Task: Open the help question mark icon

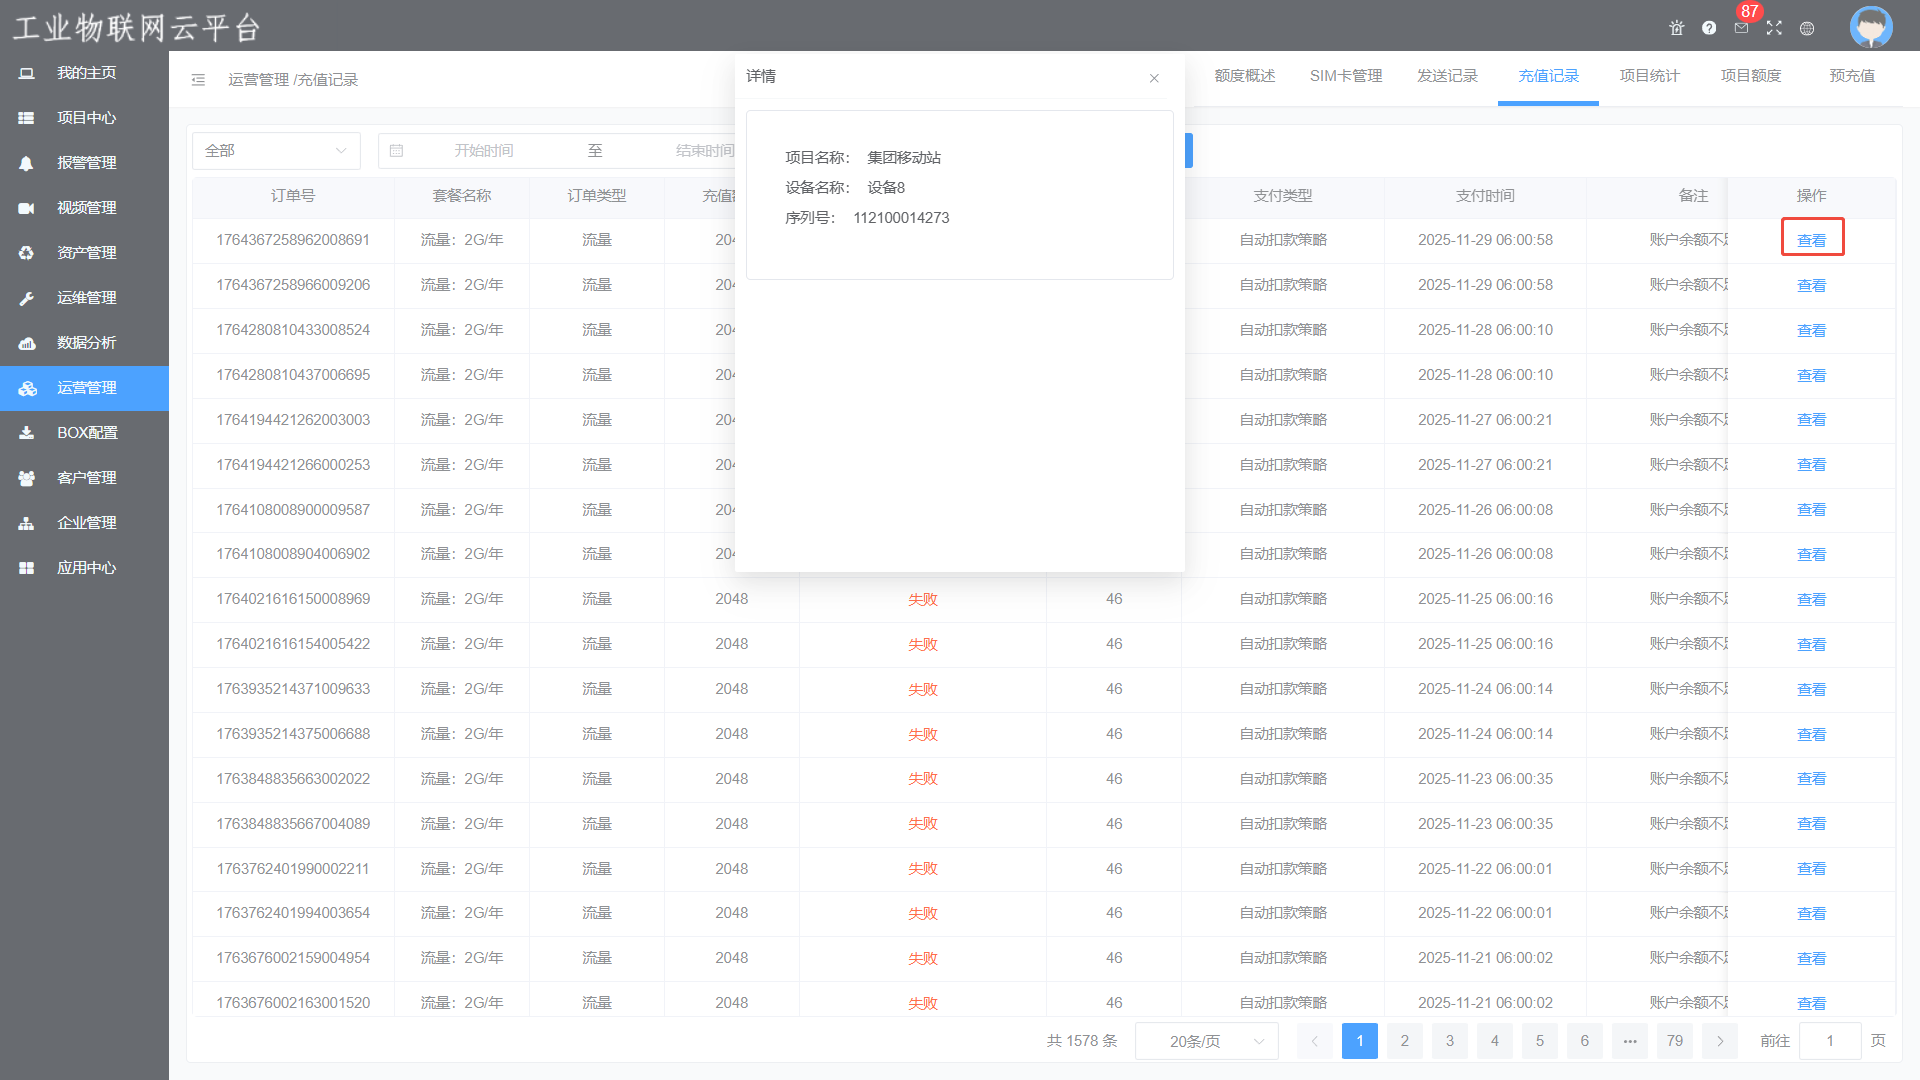Action: (x=1709, y=28)
